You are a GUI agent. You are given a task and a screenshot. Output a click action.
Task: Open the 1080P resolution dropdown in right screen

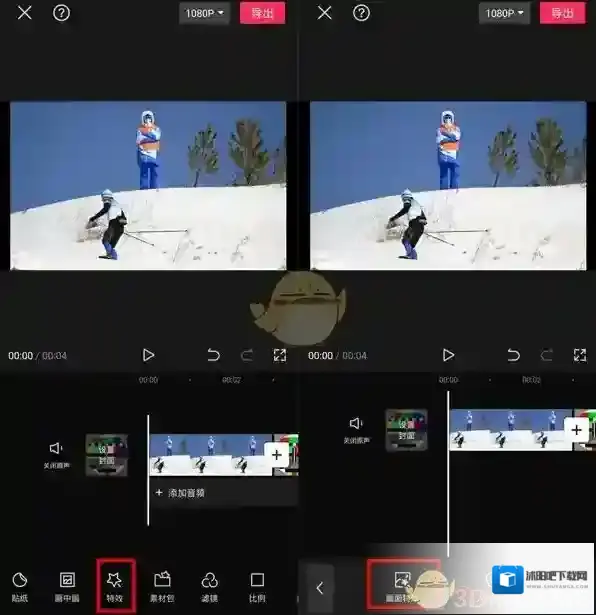504,13
